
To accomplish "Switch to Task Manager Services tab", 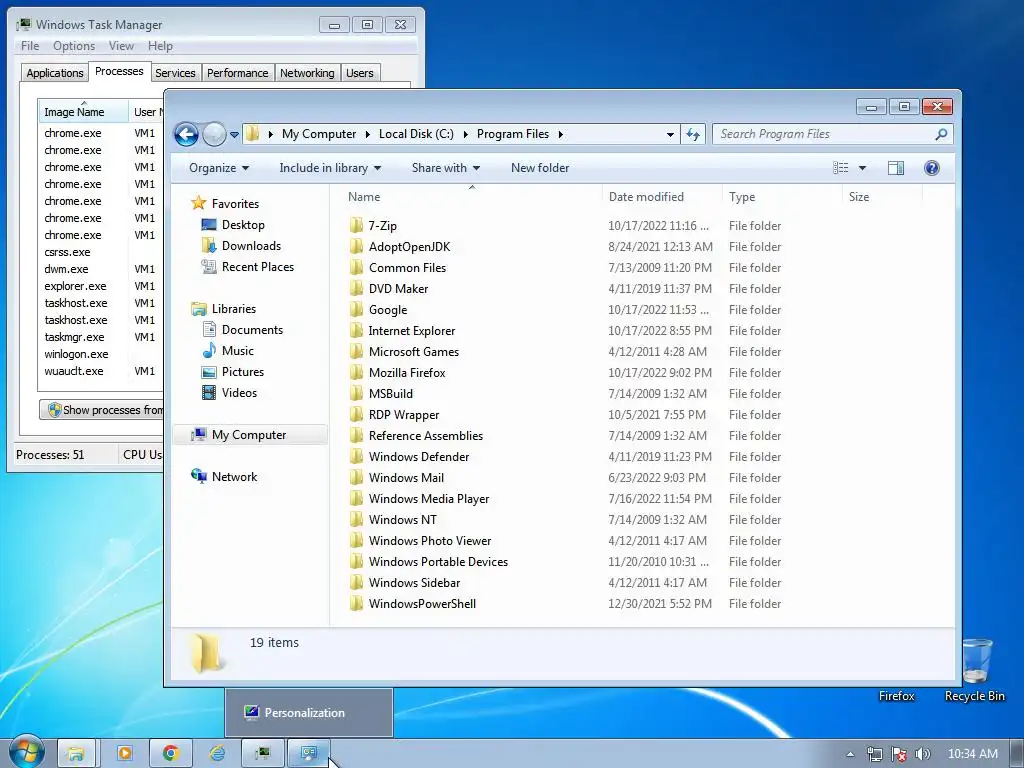I will (x=175, y=73).
